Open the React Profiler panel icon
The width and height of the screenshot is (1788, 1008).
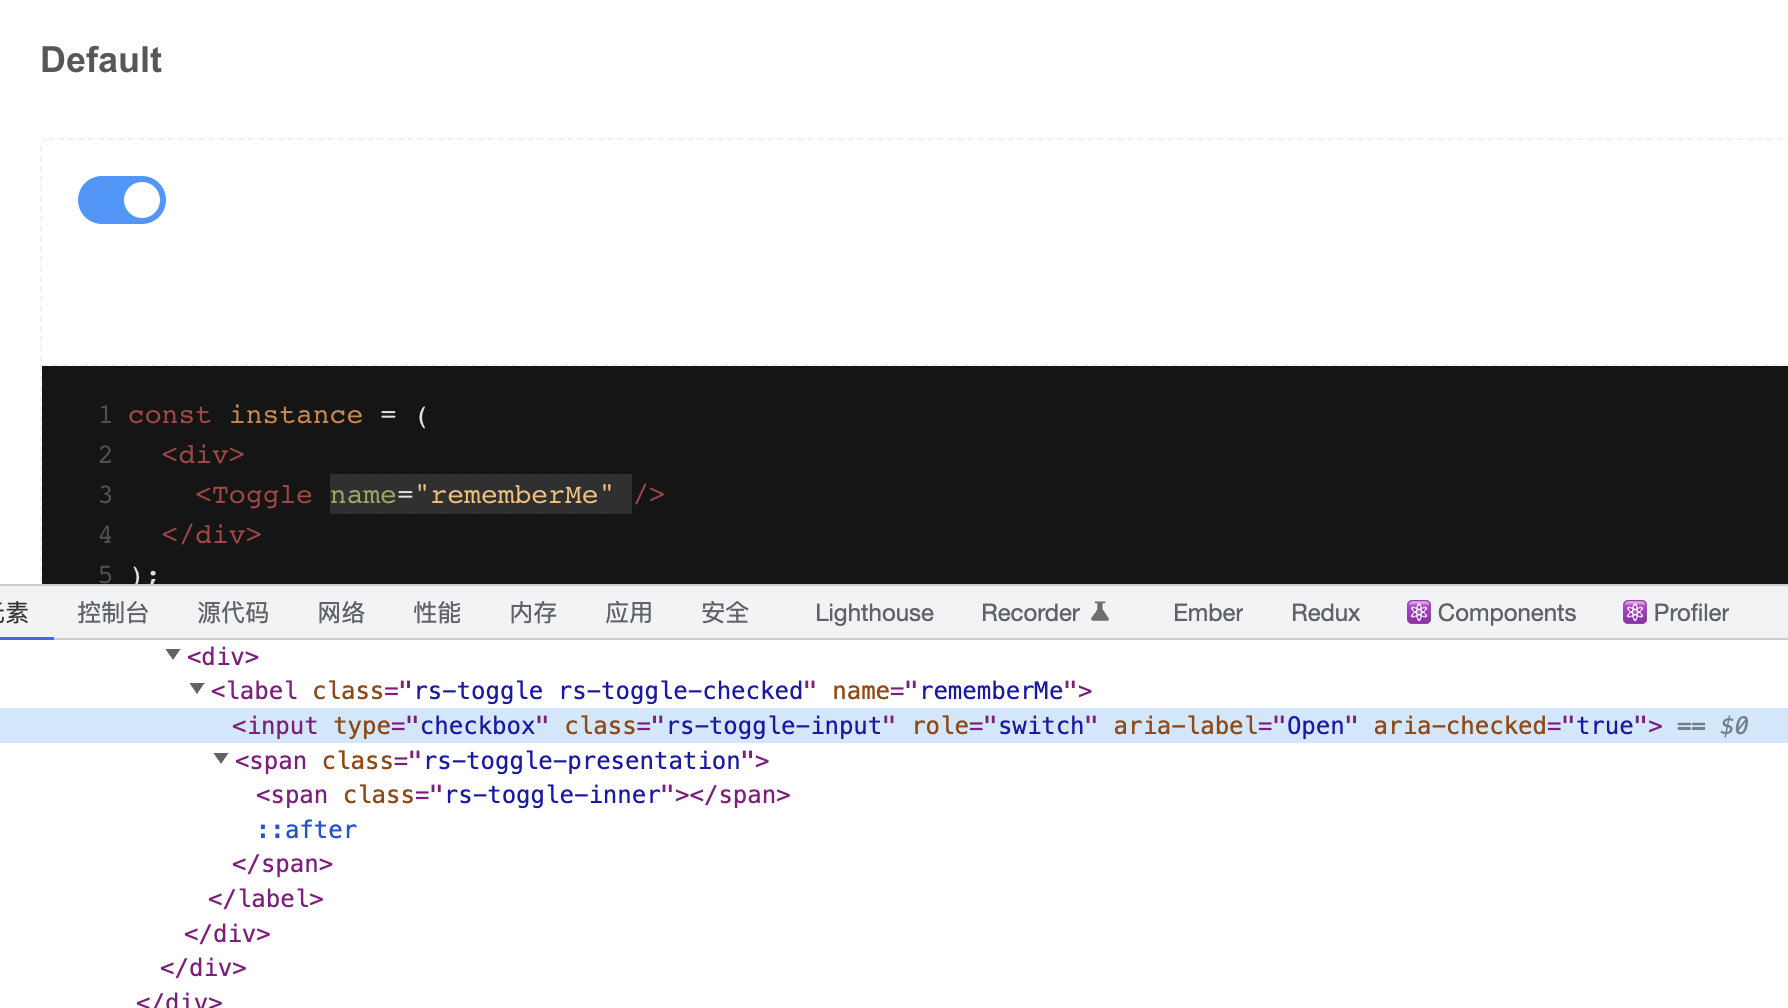pyautogui.click(x=1636, y=612)
